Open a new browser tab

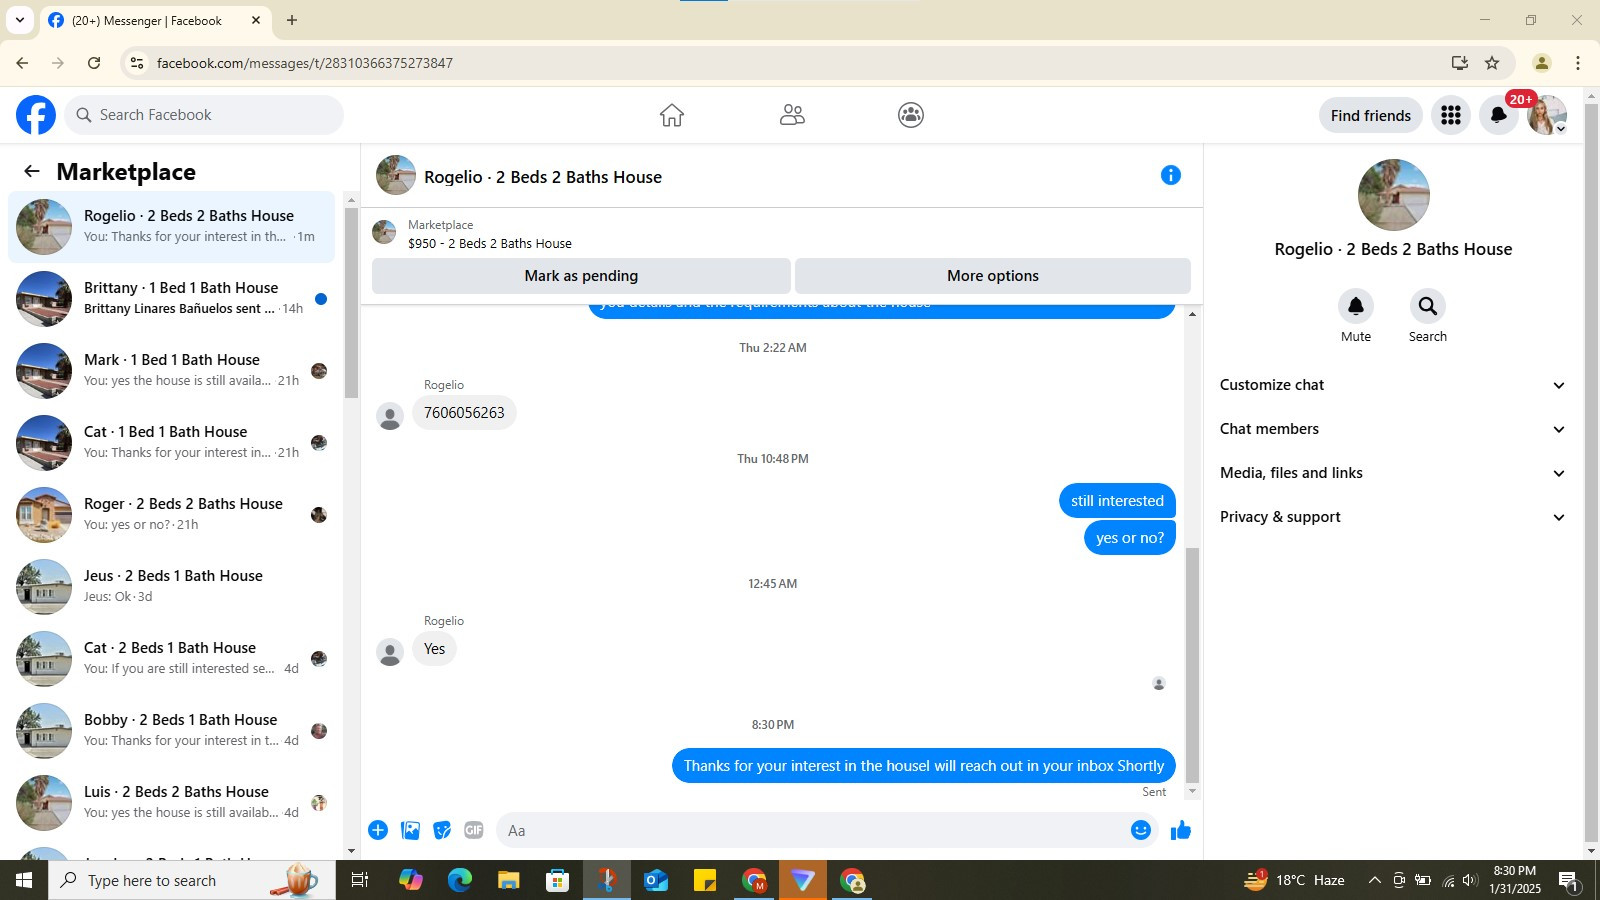tap(292, 20)
